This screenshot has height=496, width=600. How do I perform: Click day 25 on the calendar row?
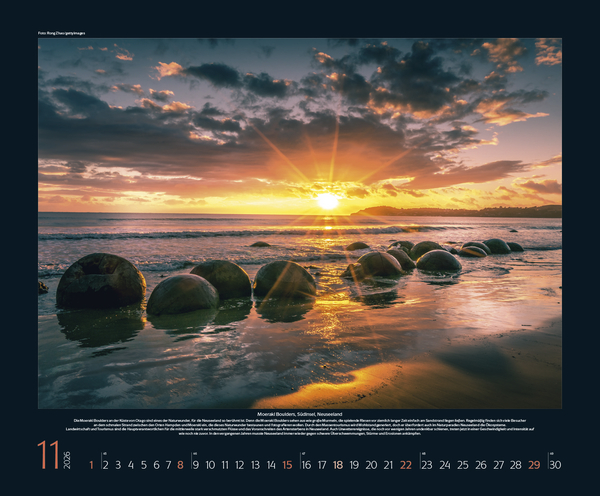point(463,464)
